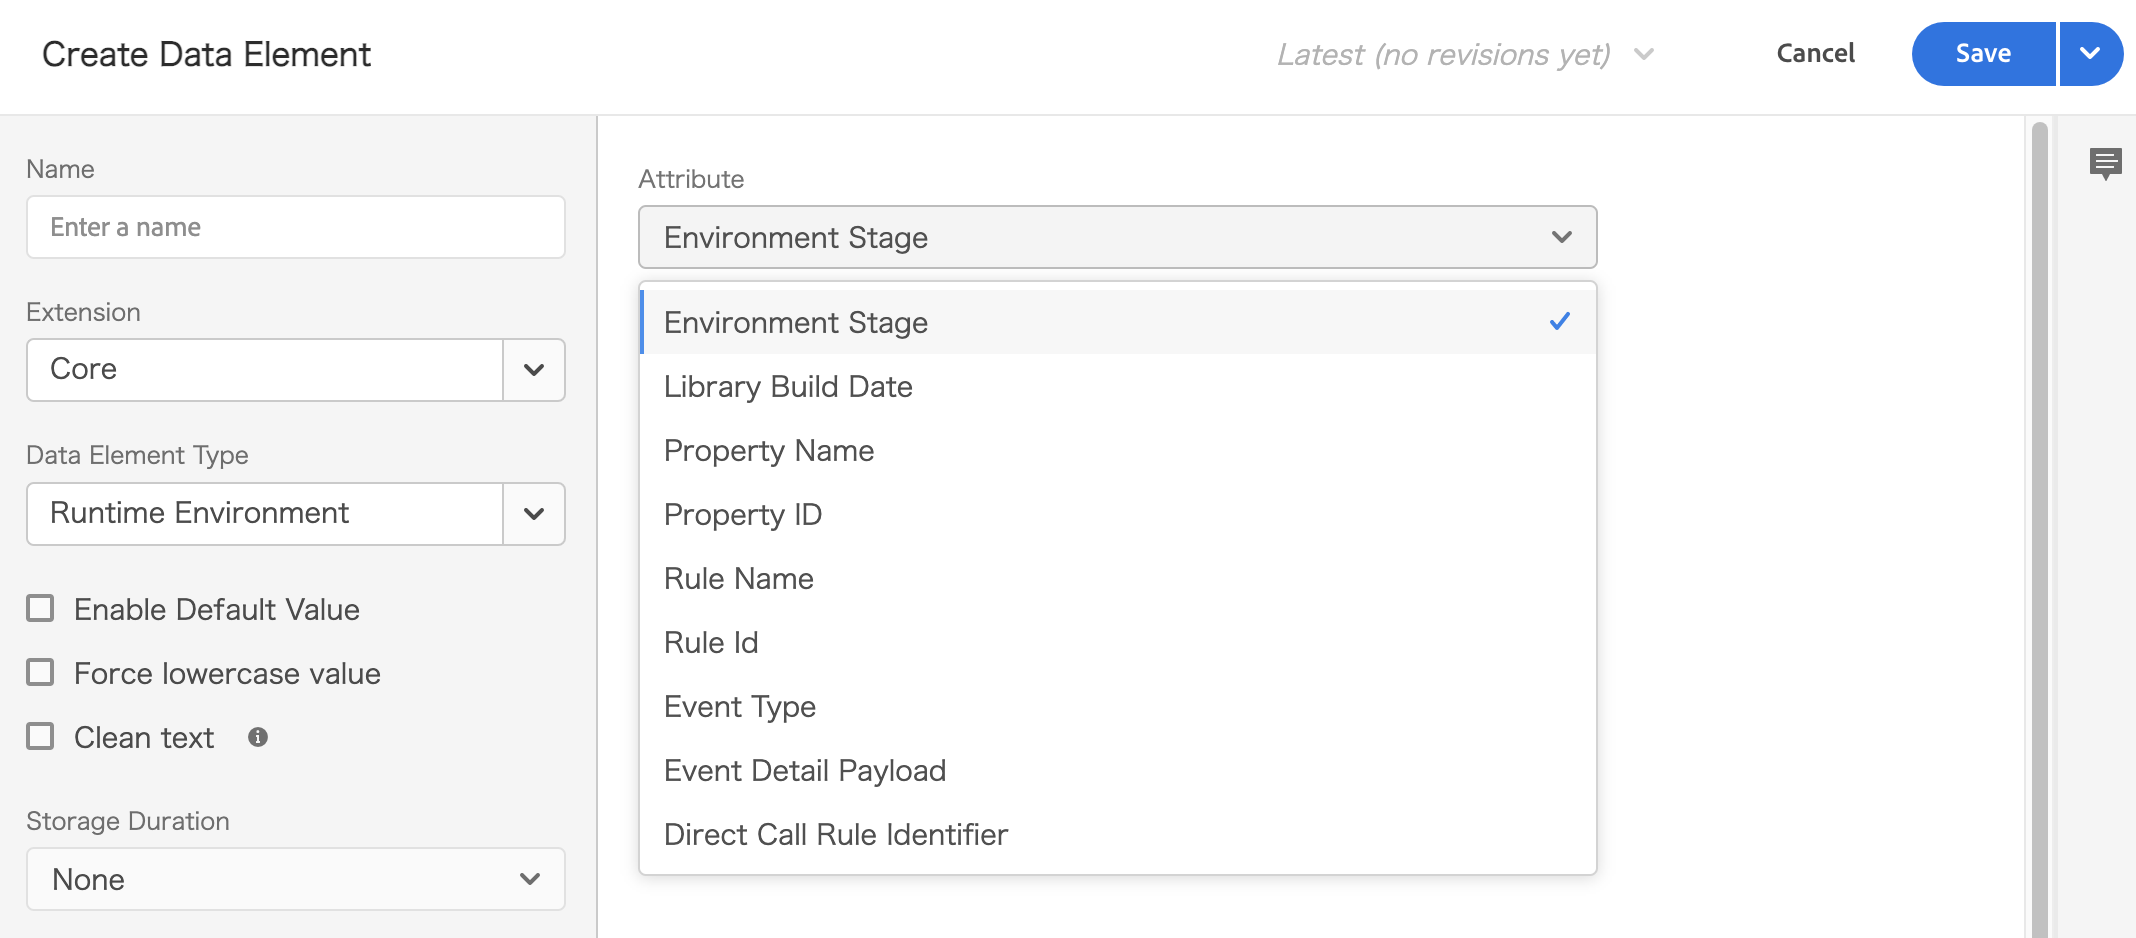Click the Data Element Type chevron button
This screenshot has width=2136, height=938.
pos(534,514)
